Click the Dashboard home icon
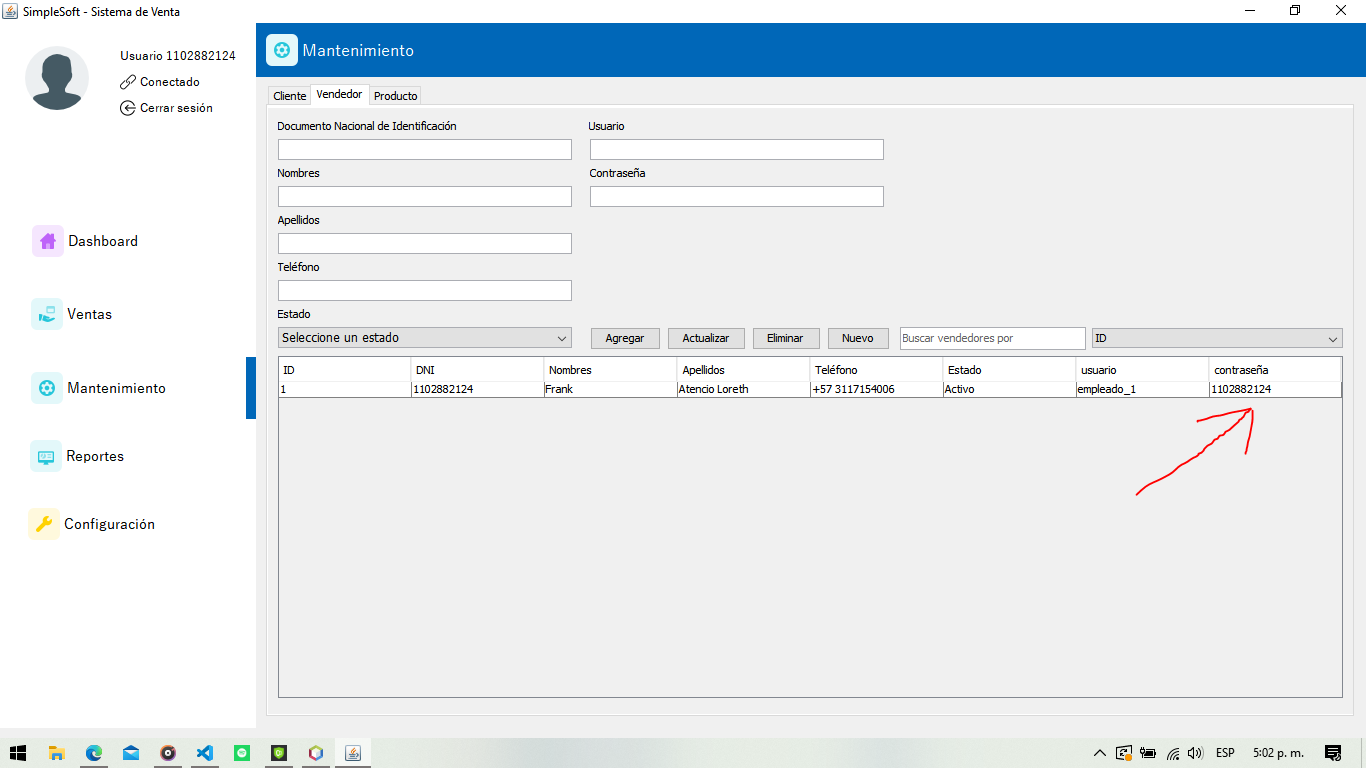Image resolution: width=1366 pixels, height=768 pixels. pyautogui.click(x=48, y=241)
